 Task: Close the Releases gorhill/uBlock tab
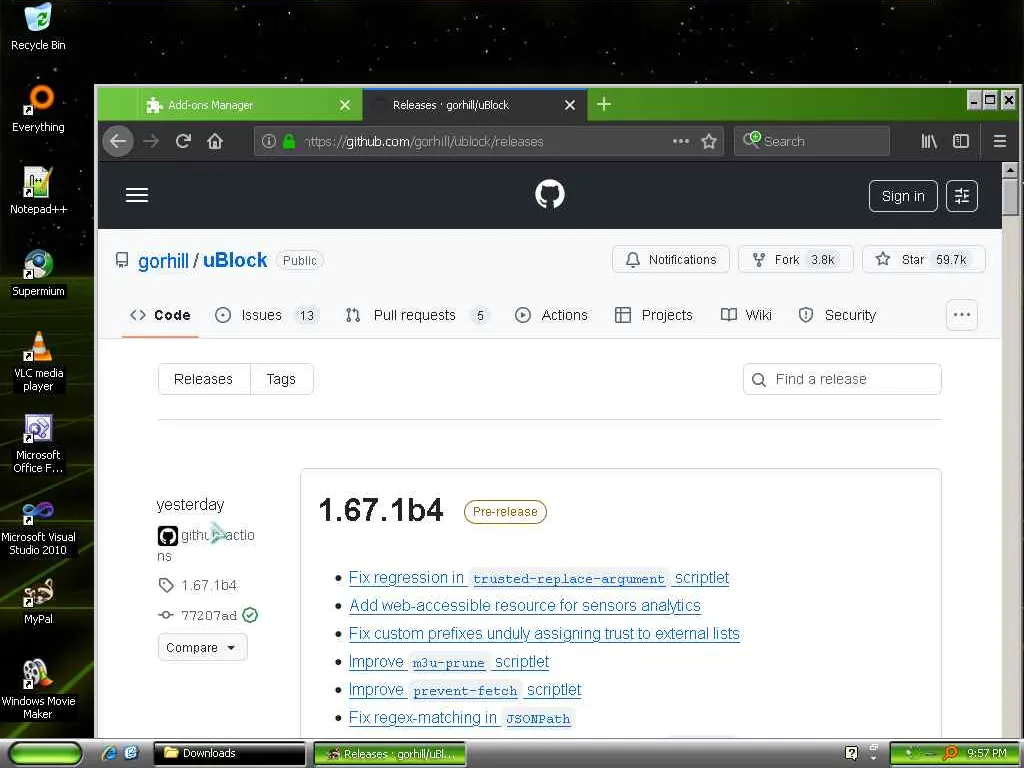pyautogui.click(x=569, y=104)
